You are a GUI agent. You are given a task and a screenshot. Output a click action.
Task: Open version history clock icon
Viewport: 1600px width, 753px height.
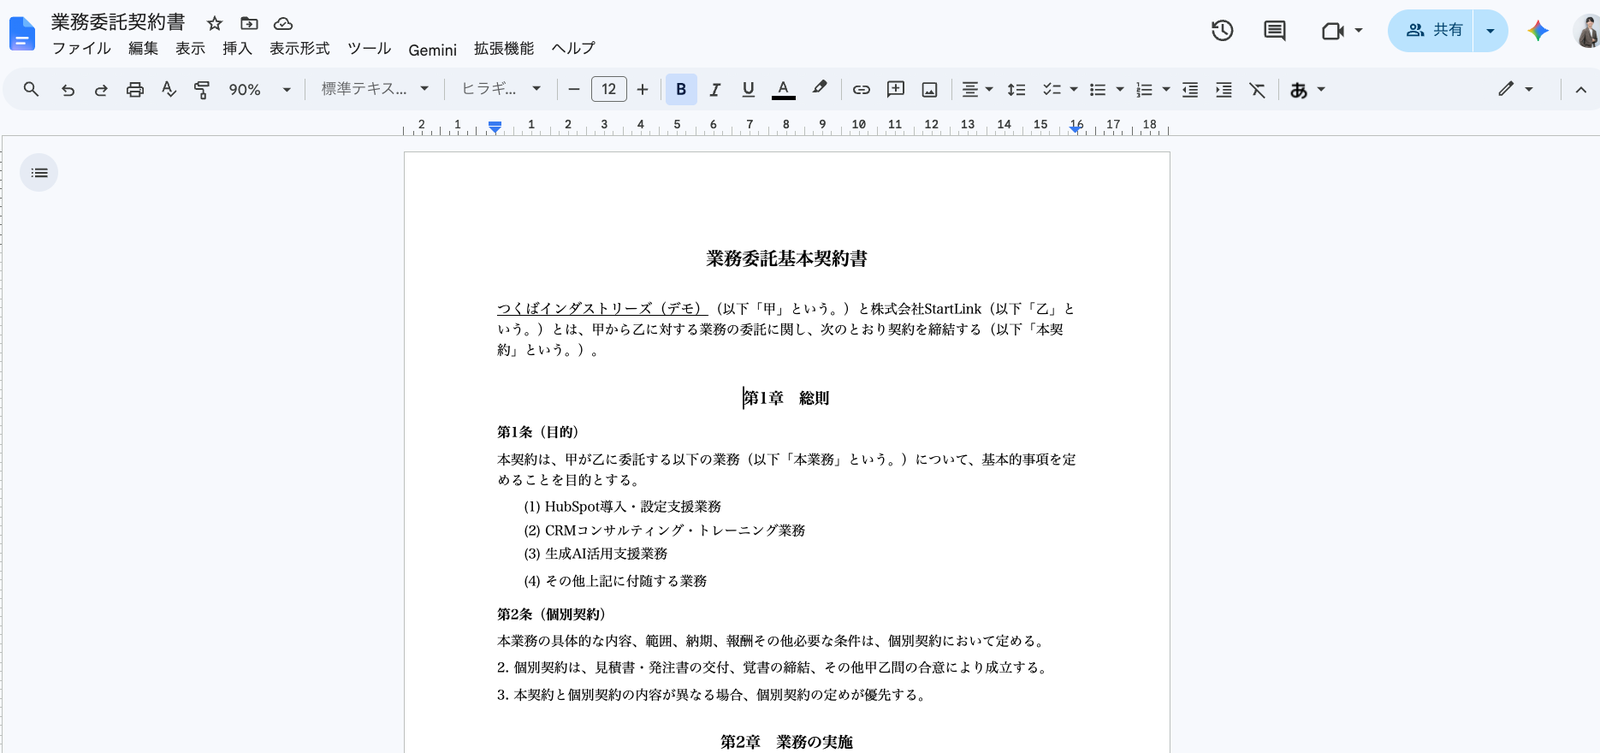1222,31
